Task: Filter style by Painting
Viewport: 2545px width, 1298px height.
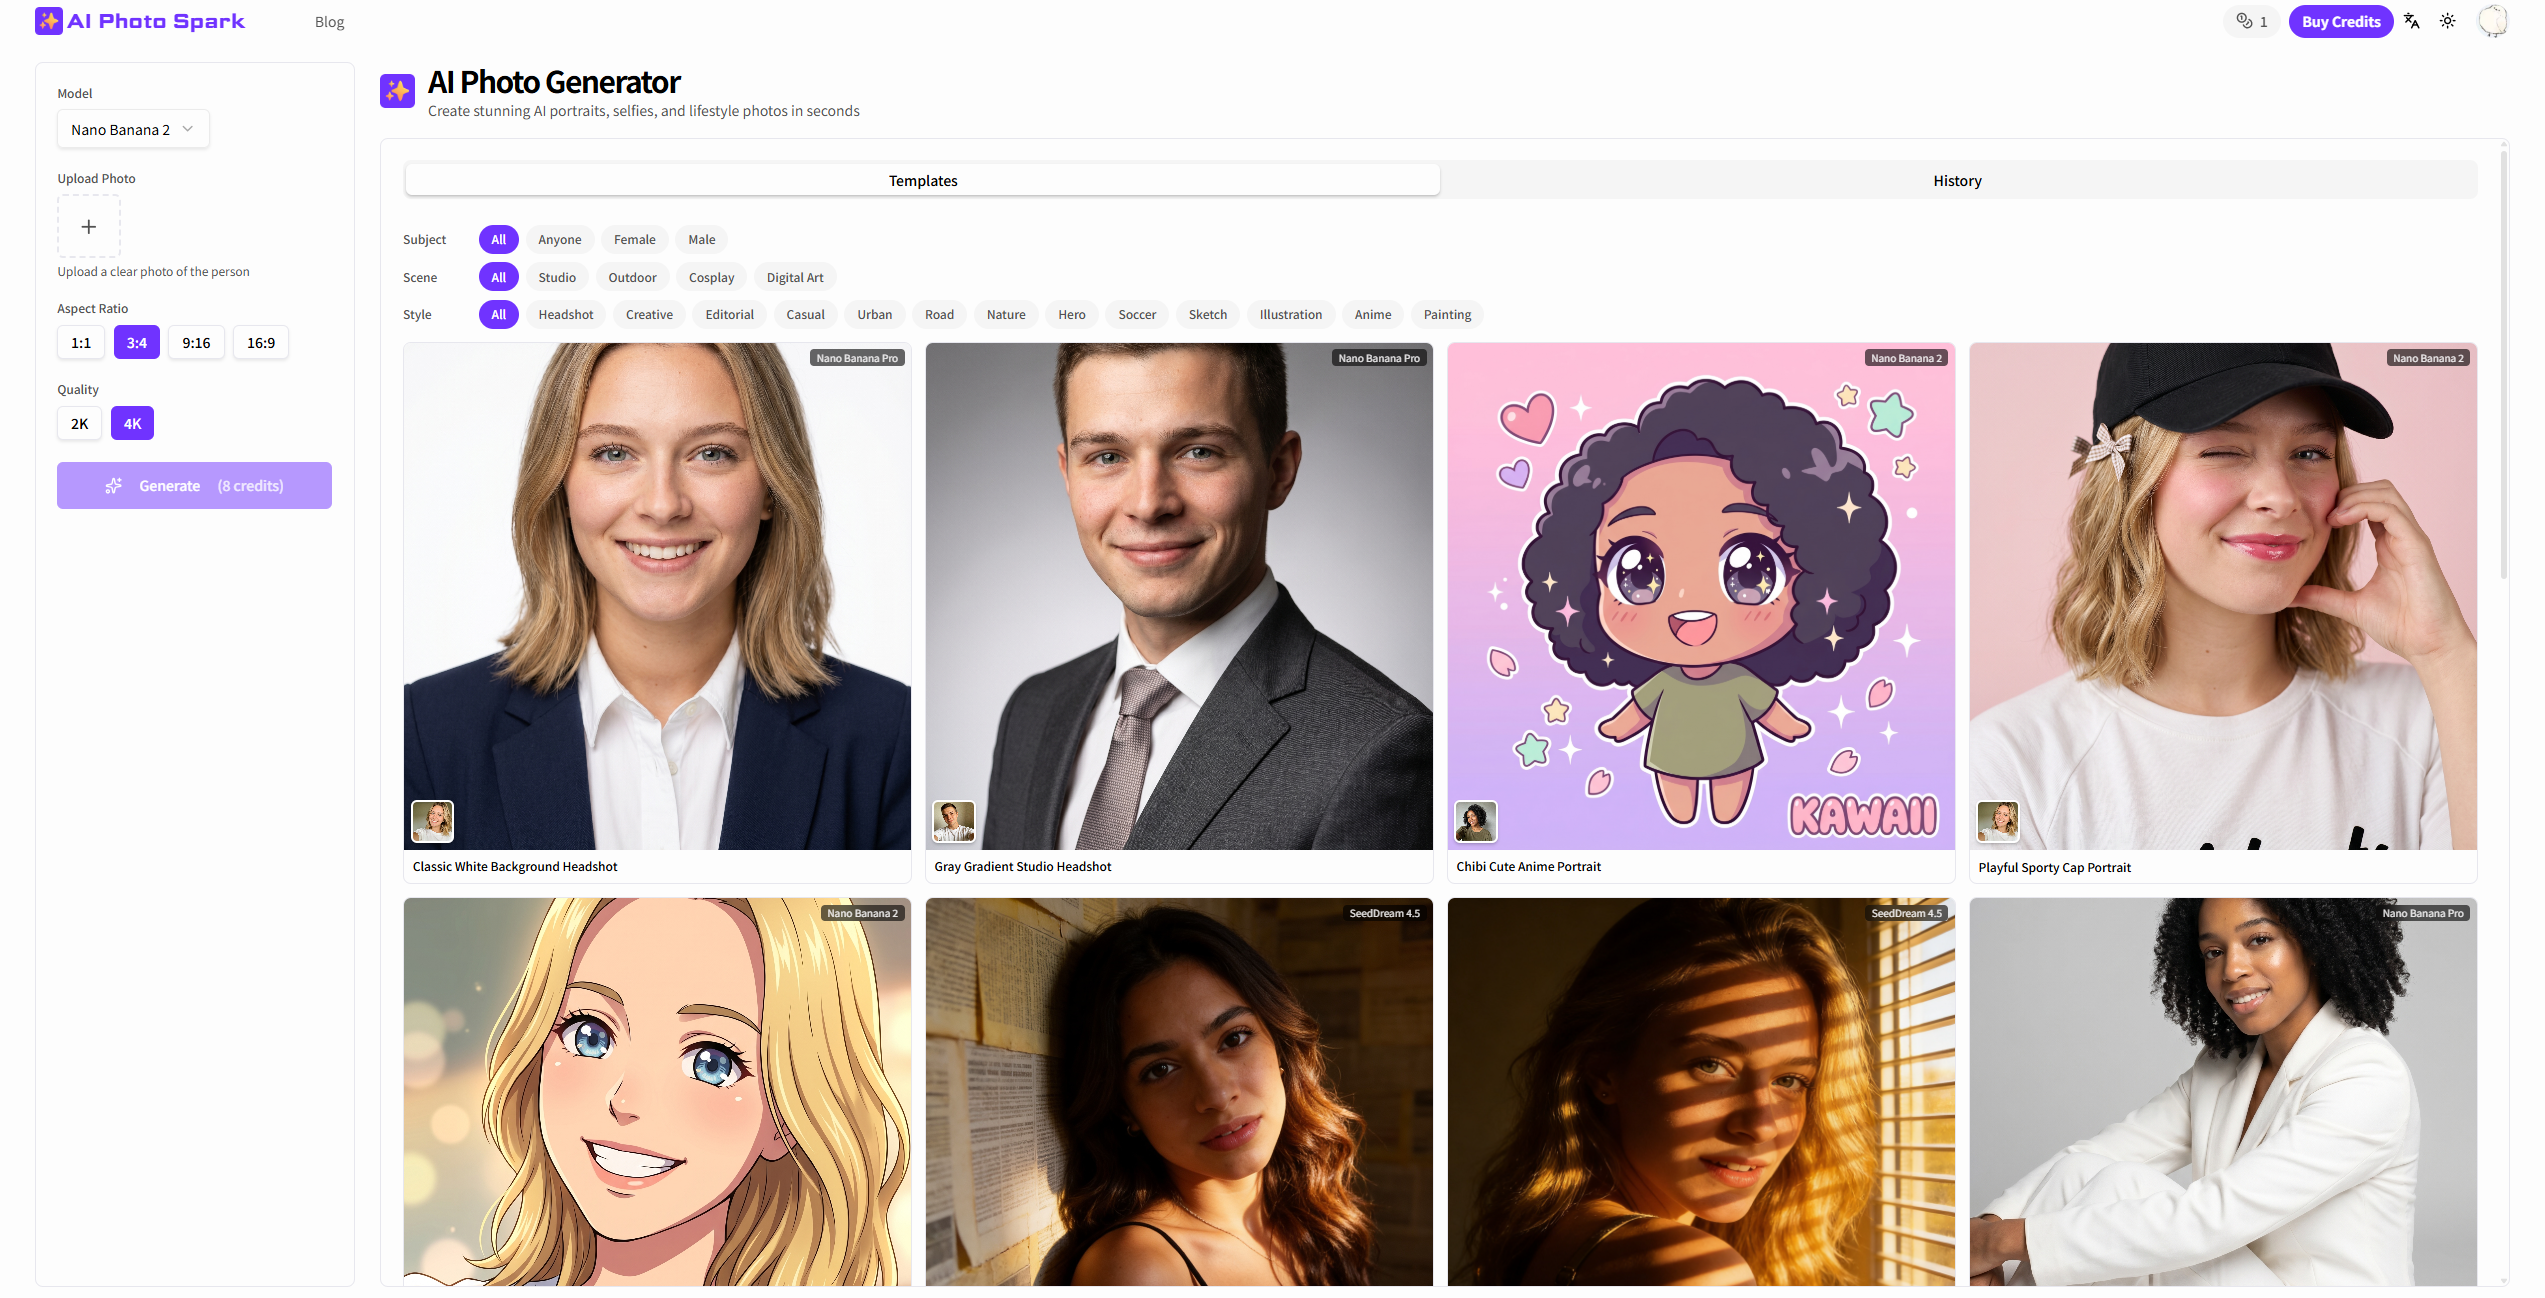Action: [1448, 315]
